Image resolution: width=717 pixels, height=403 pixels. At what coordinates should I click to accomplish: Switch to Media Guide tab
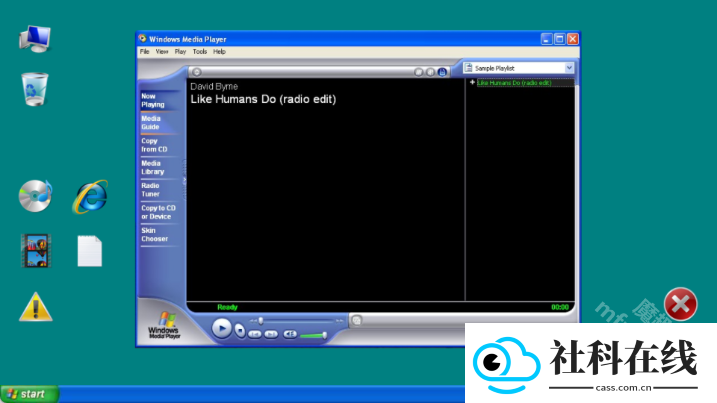click(x=151, y=123)
